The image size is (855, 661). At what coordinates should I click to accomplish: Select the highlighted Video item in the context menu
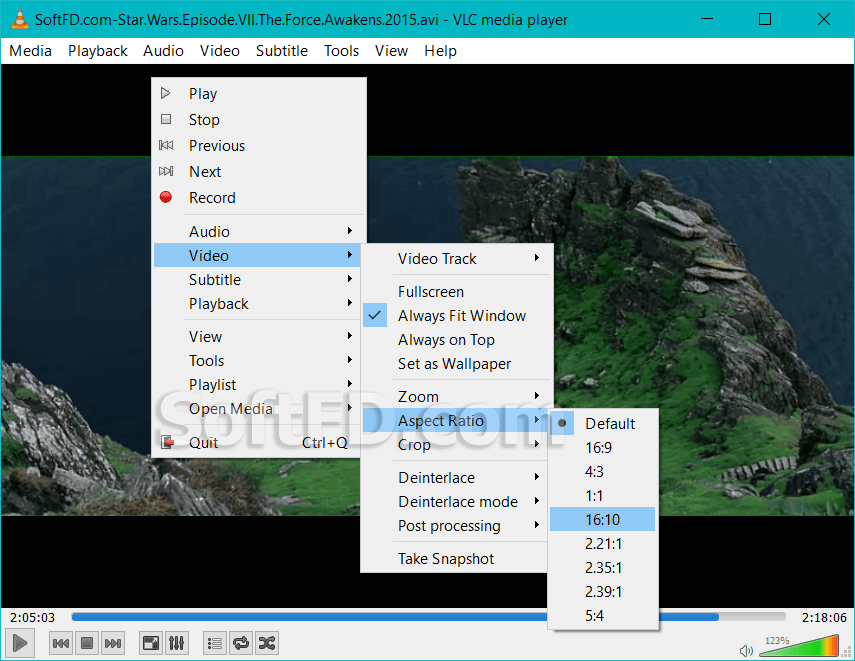tap(257, 255)
